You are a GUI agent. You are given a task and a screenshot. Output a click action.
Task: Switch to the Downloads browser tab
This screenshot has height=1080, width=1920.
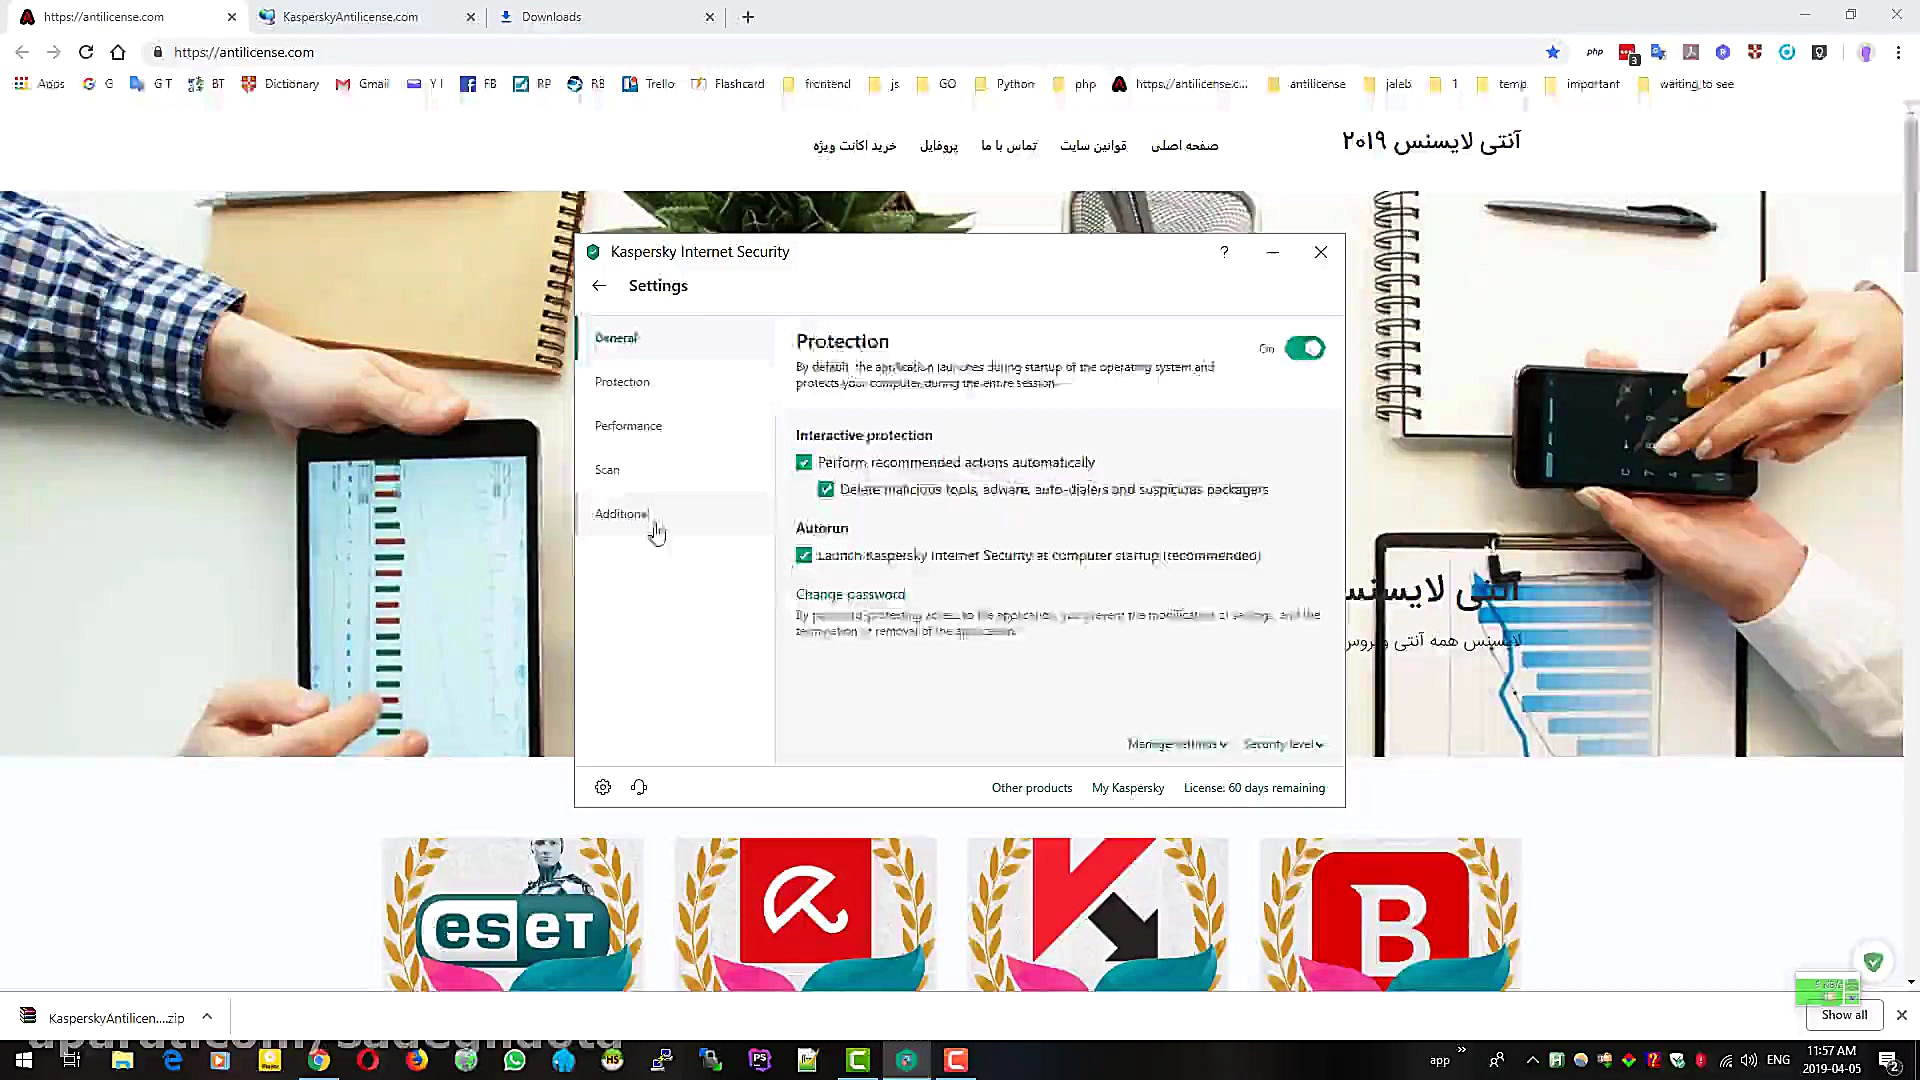pyautogui.click(x=551, y=17)
